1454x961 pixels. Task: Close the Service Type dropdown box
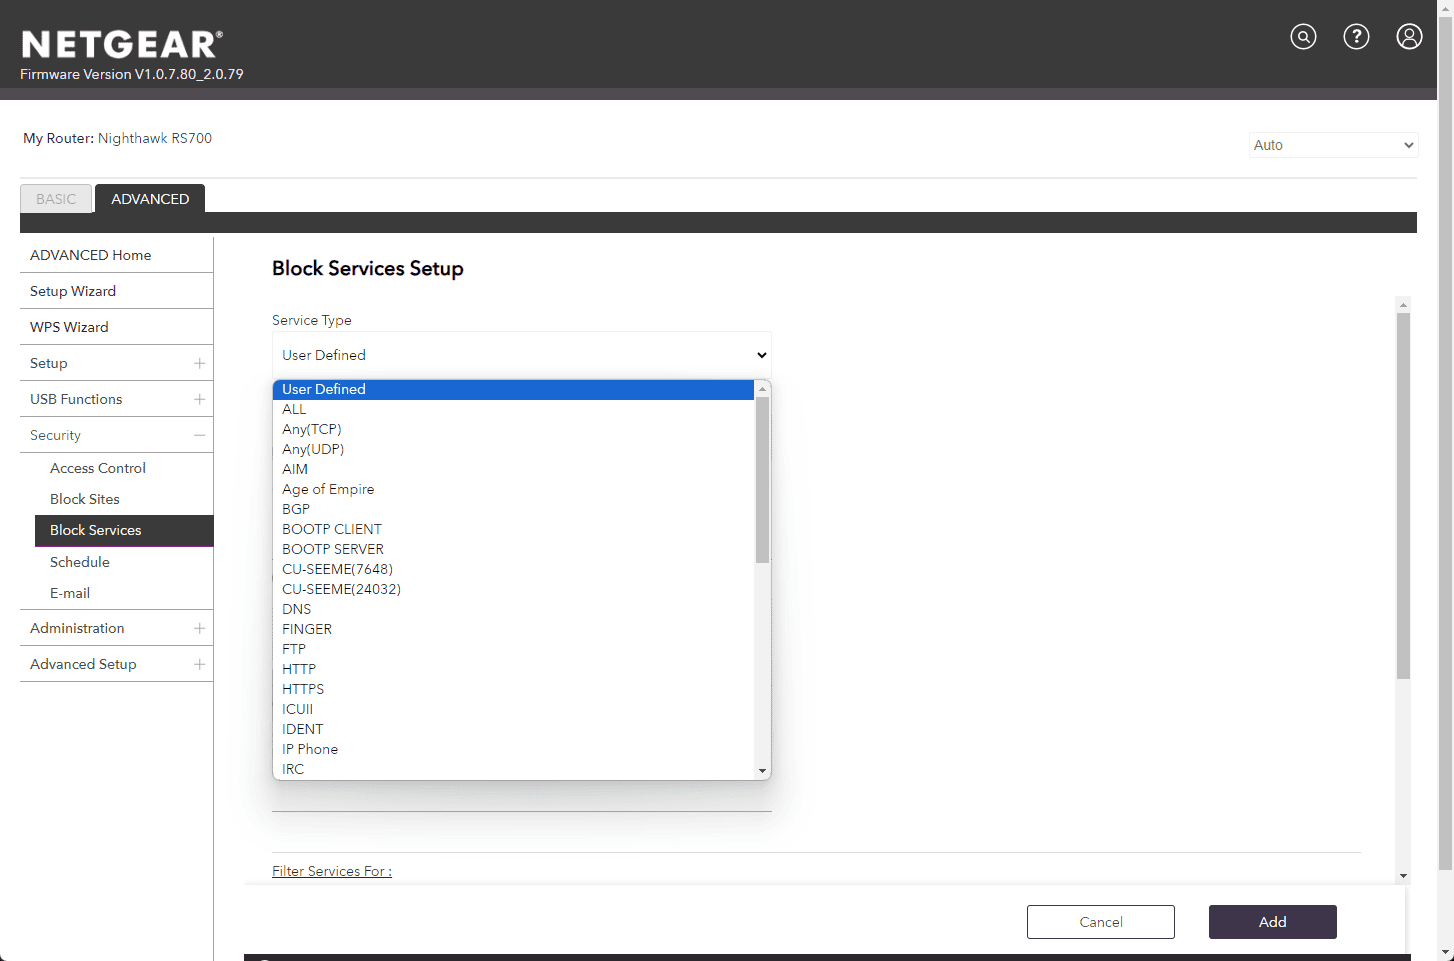(x=521, y=355)
